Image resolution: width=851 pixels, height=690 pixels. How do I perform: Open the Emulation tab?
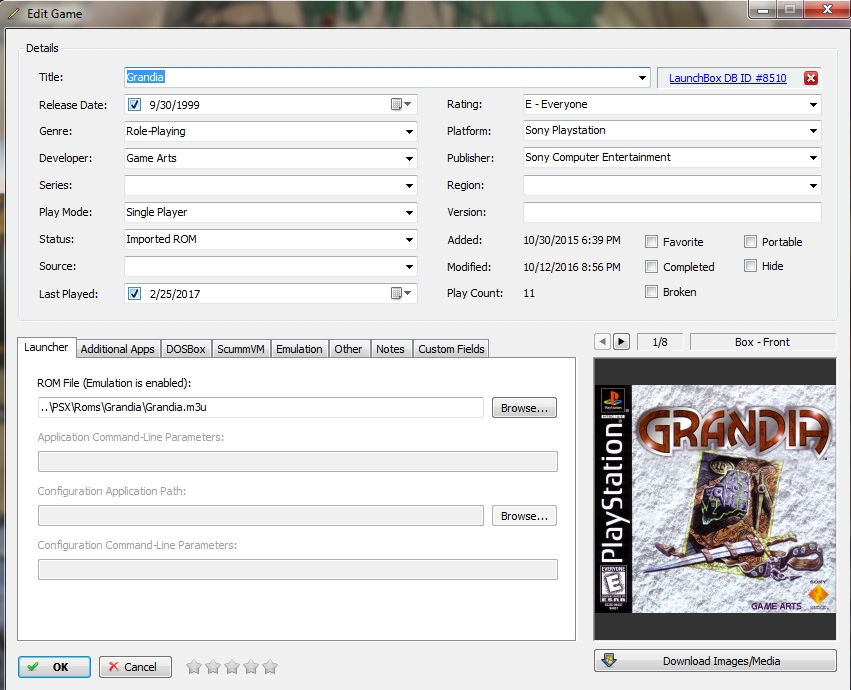tap(299, 349)
